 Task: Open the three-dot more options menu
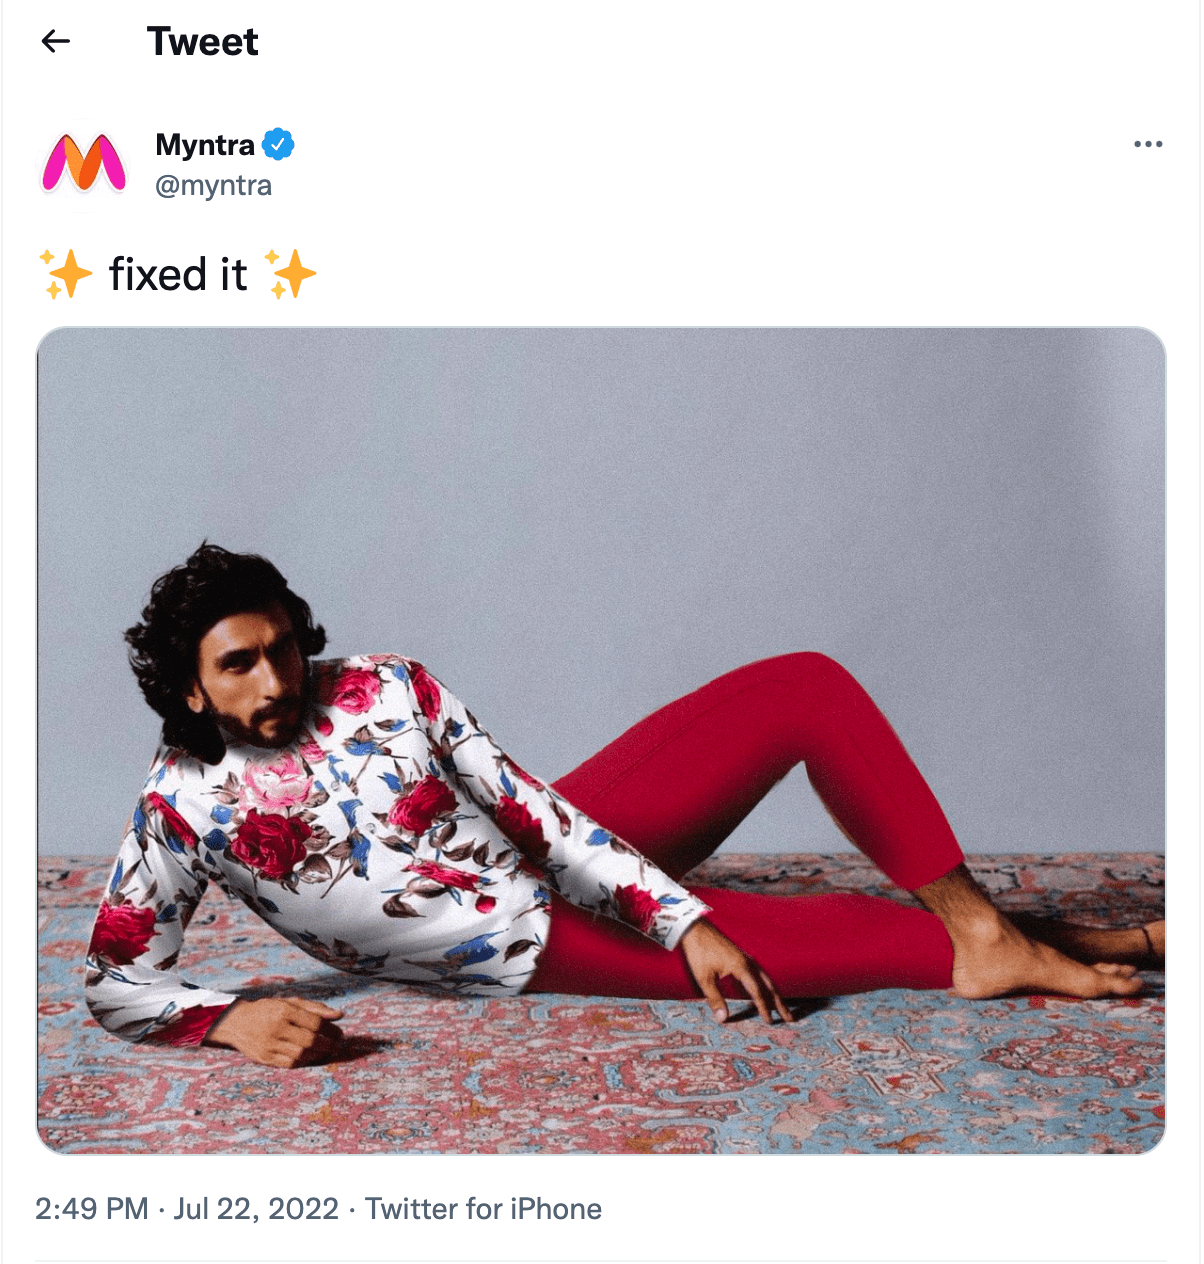point(1148,145)
